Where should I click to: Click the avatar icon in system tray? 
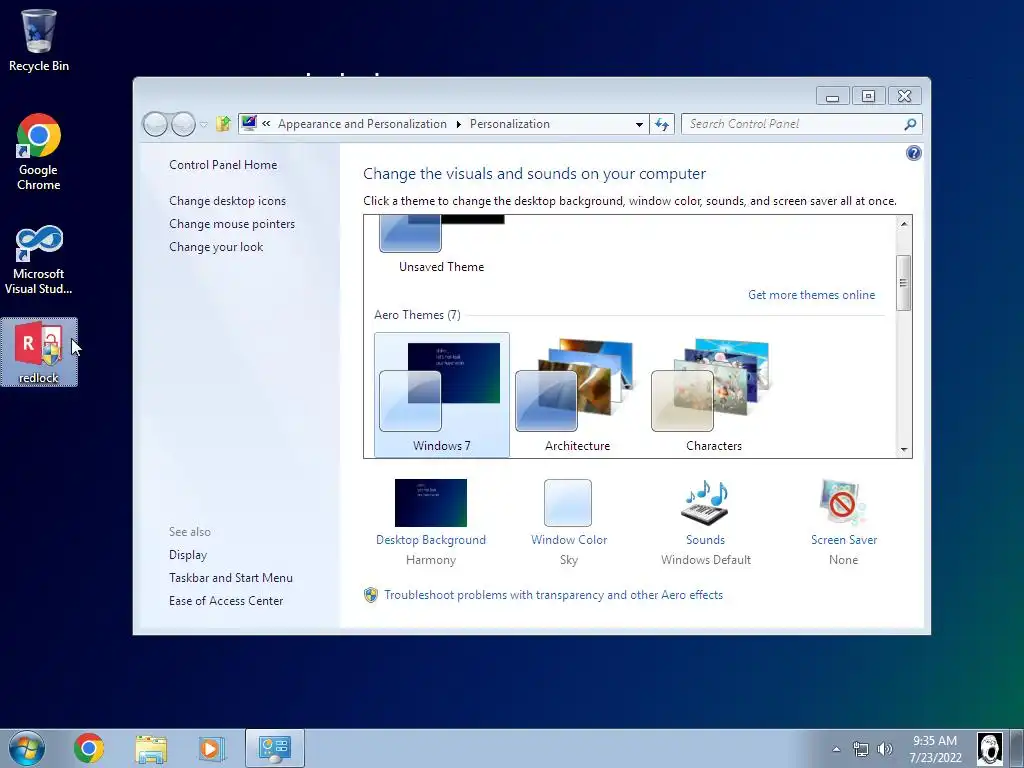989,748
